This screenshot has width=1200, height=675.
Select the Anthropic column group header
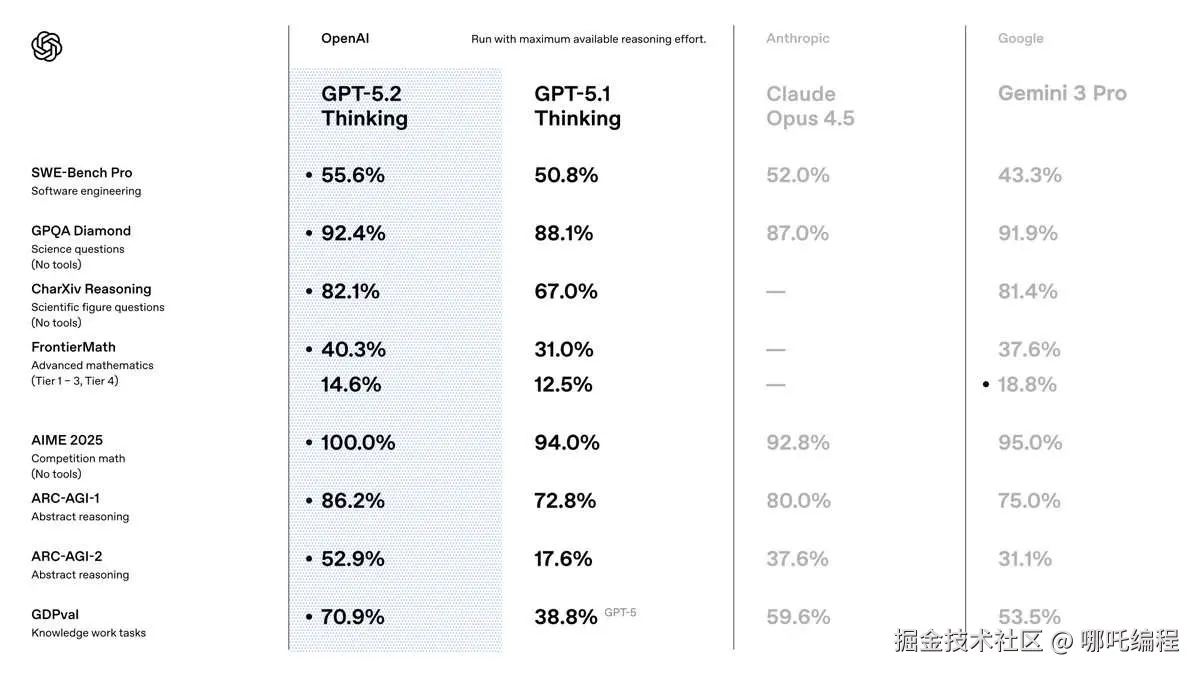pyautogui.click(x=797, y=39)
